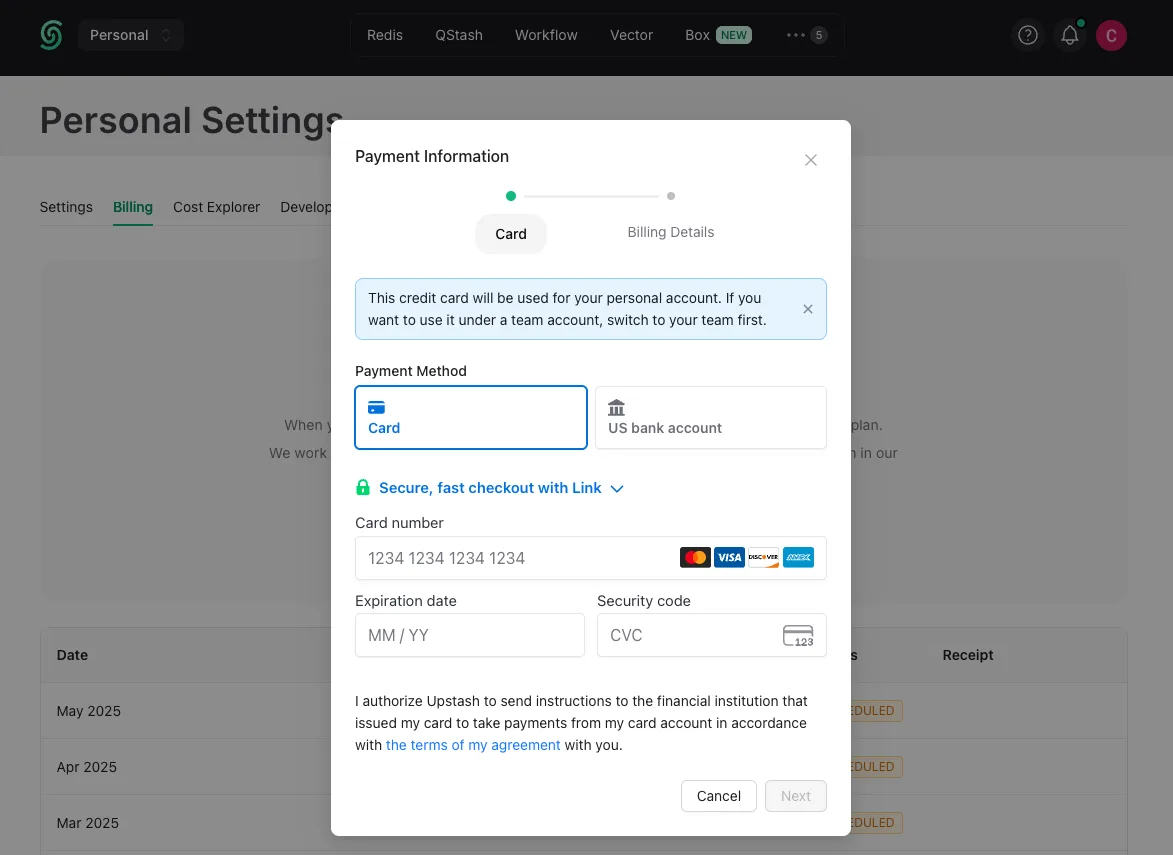Select the Card step pill
This screenshot has height=855, width=1173.
point(511,234)
